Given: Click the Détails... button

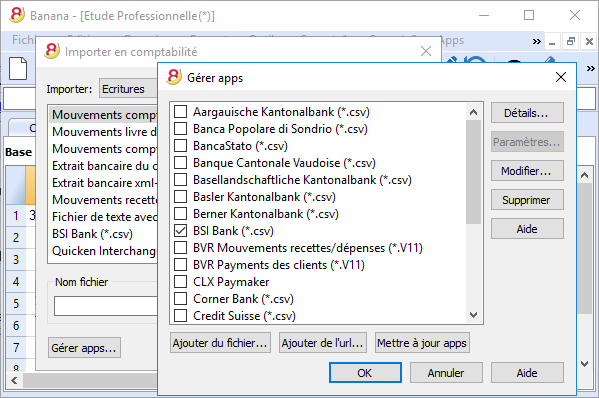Looking at the screenshot, I should click(x=527, y=113).
